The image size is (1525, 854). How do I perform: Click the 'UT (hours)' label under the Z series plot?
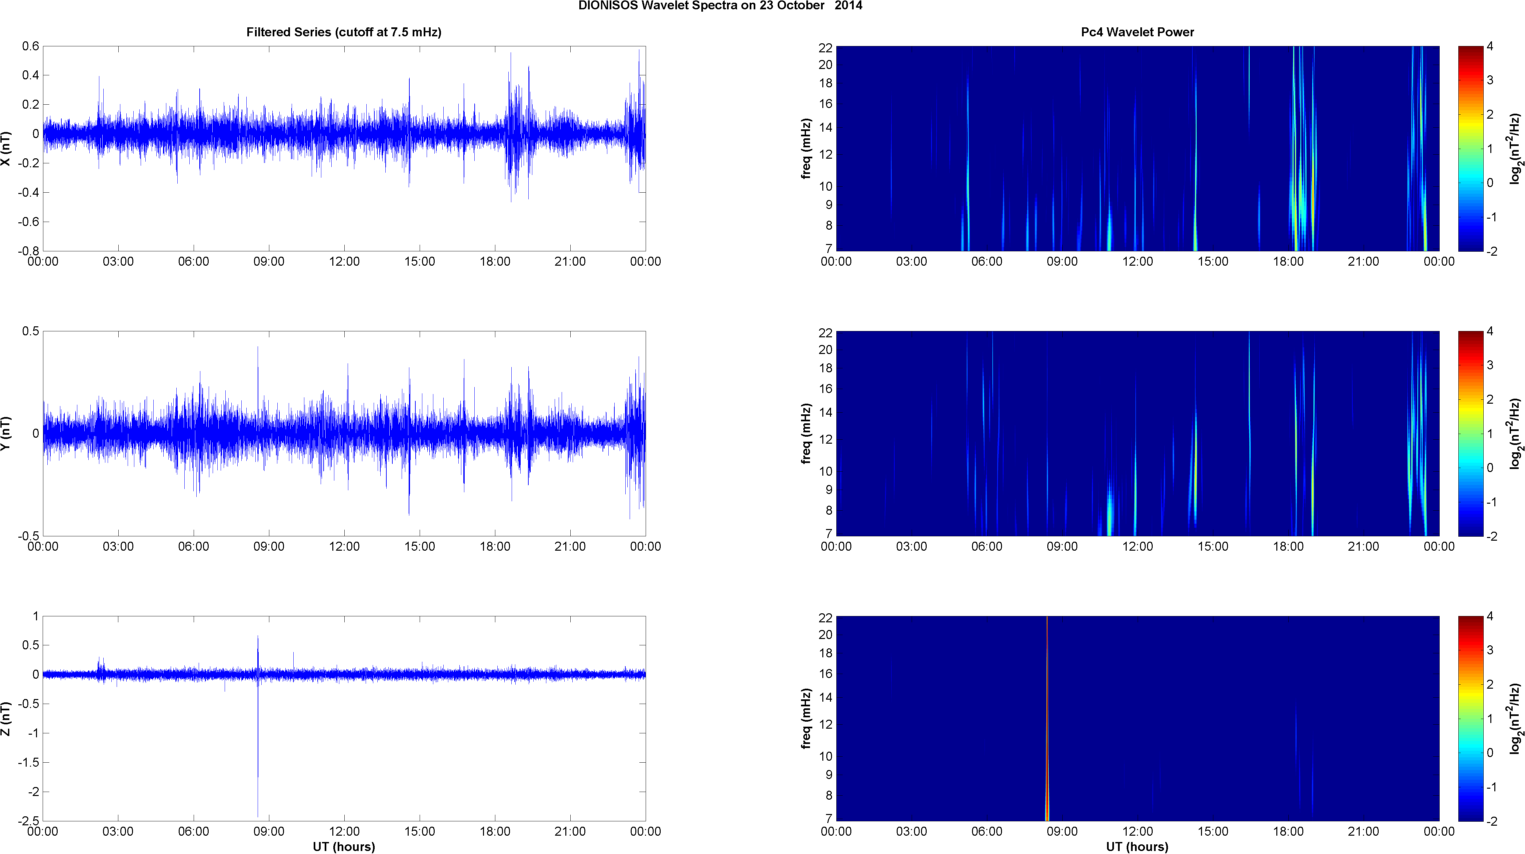click(344, 846)
